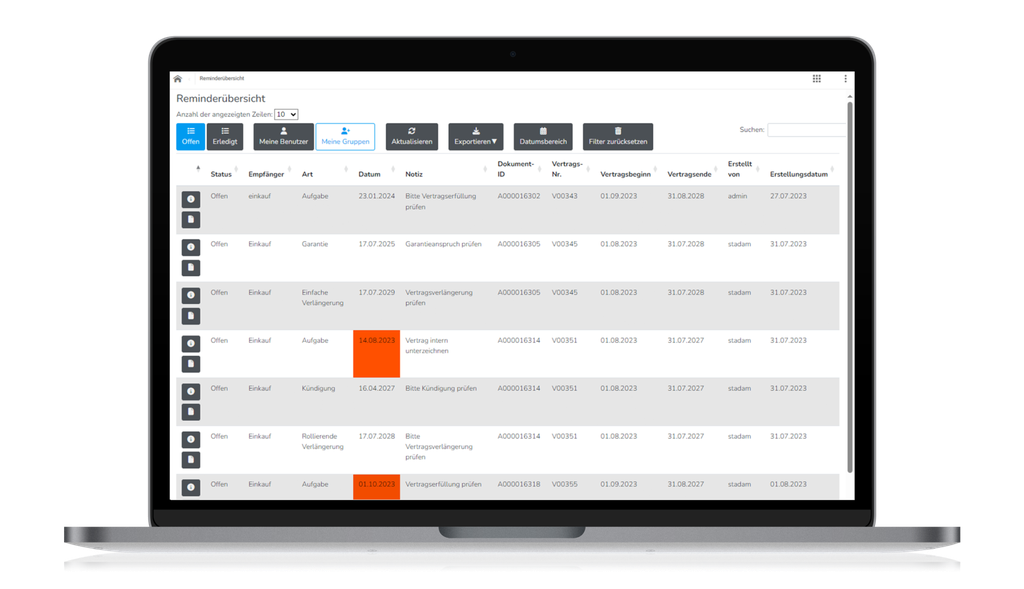Click document ID A000016302
The image size is (1024, 589).
[x=519, y=196]
